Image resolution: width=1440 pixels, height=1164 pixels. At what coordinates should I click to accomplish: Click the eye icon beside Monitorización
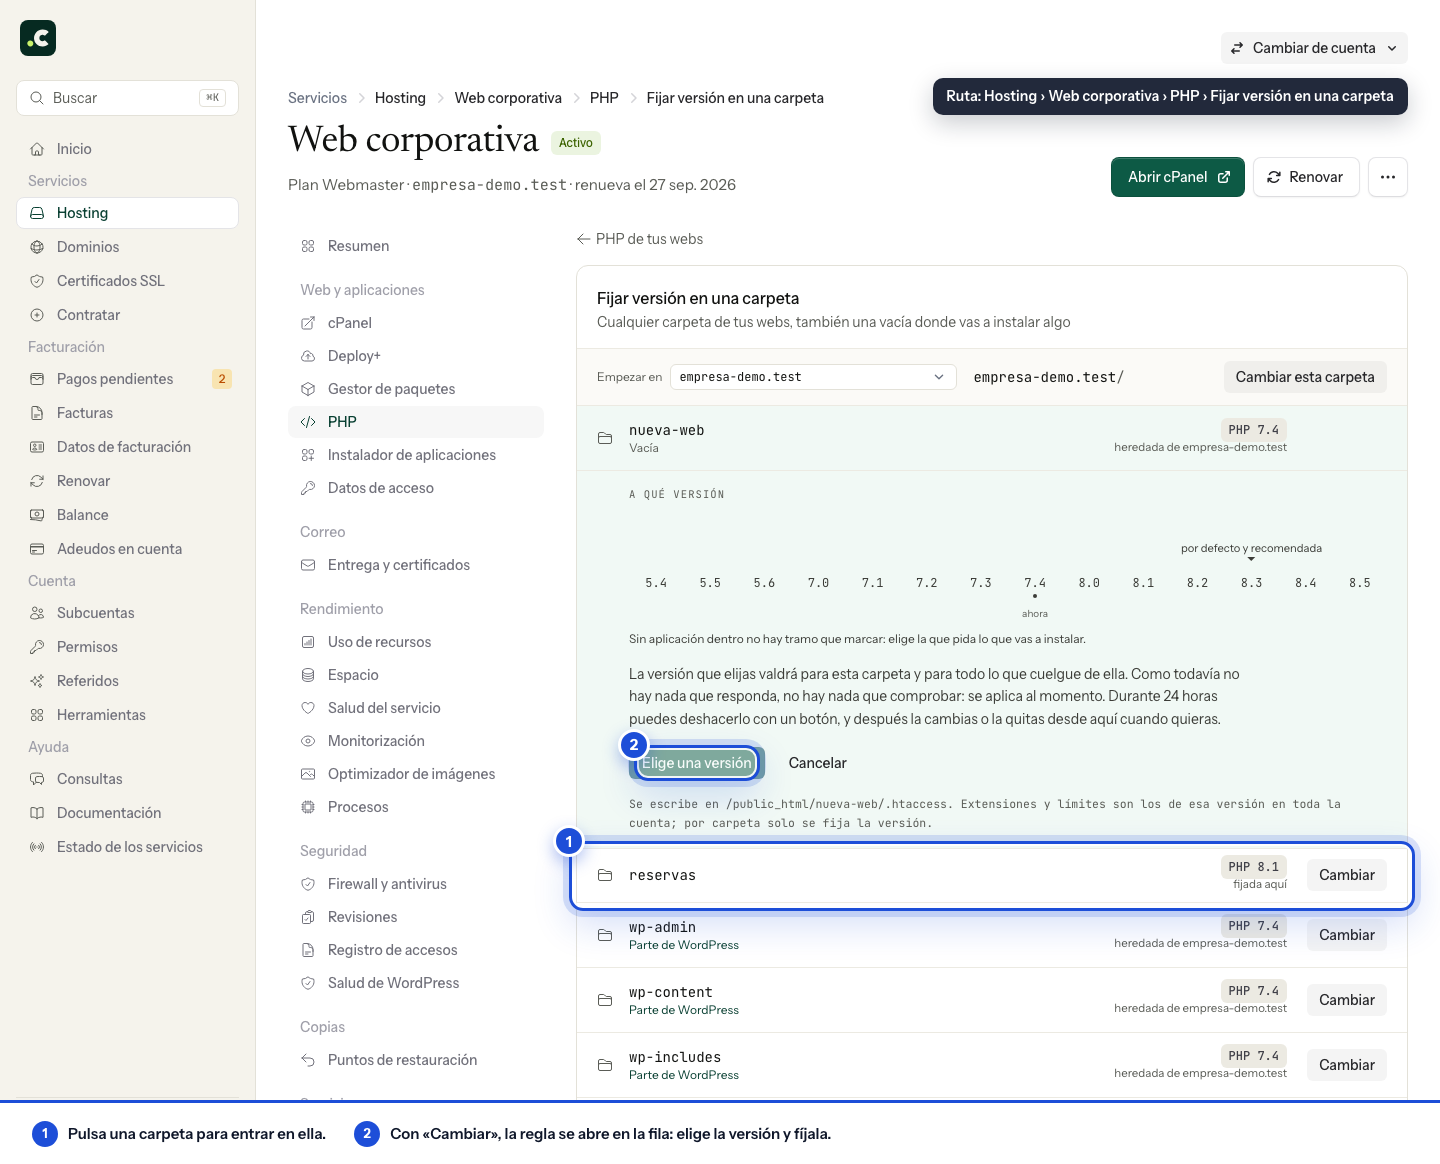pos(308,741)
